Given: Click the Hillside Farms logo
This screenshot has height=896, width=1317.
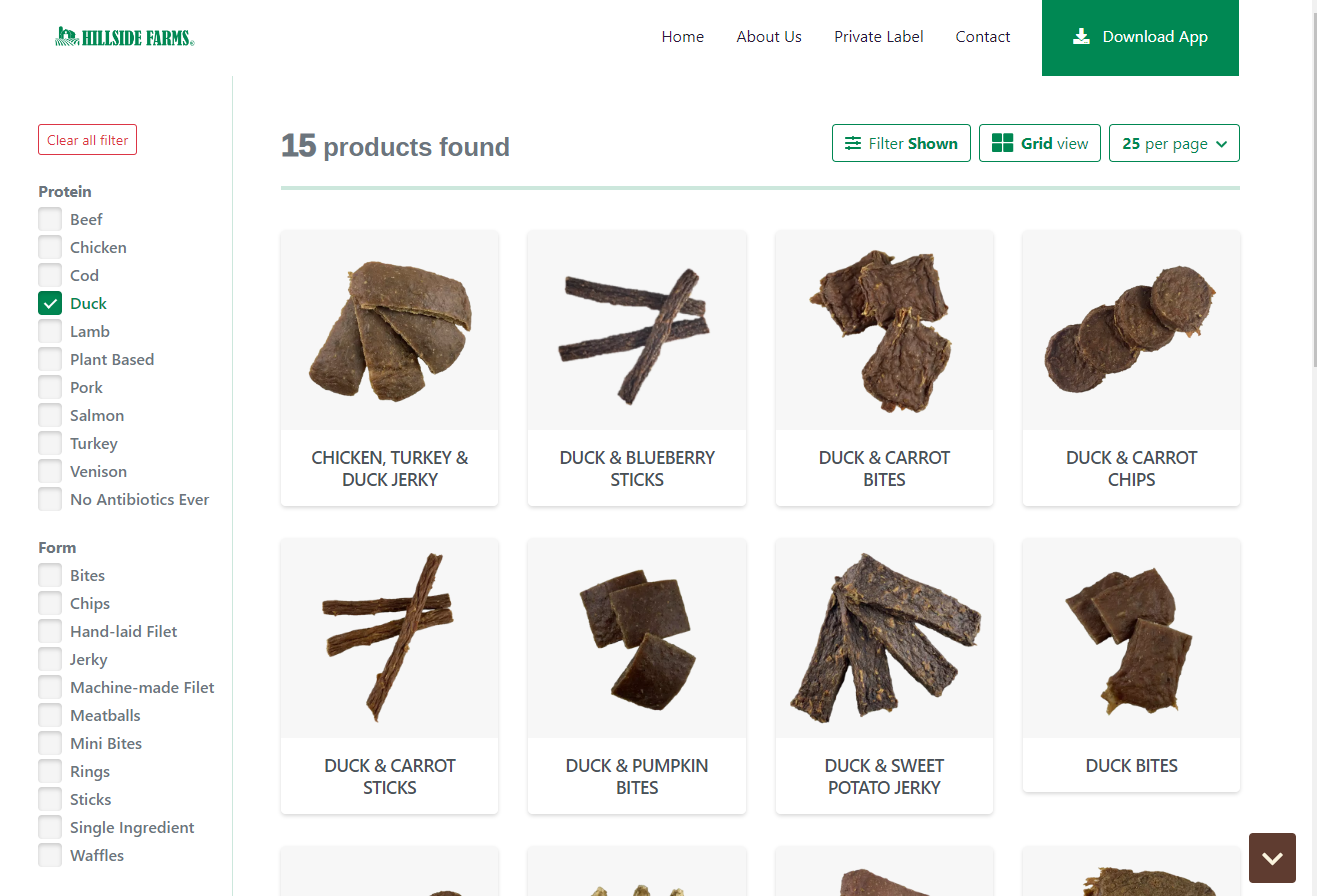Looking at the screenshot, I should point(125,37).
